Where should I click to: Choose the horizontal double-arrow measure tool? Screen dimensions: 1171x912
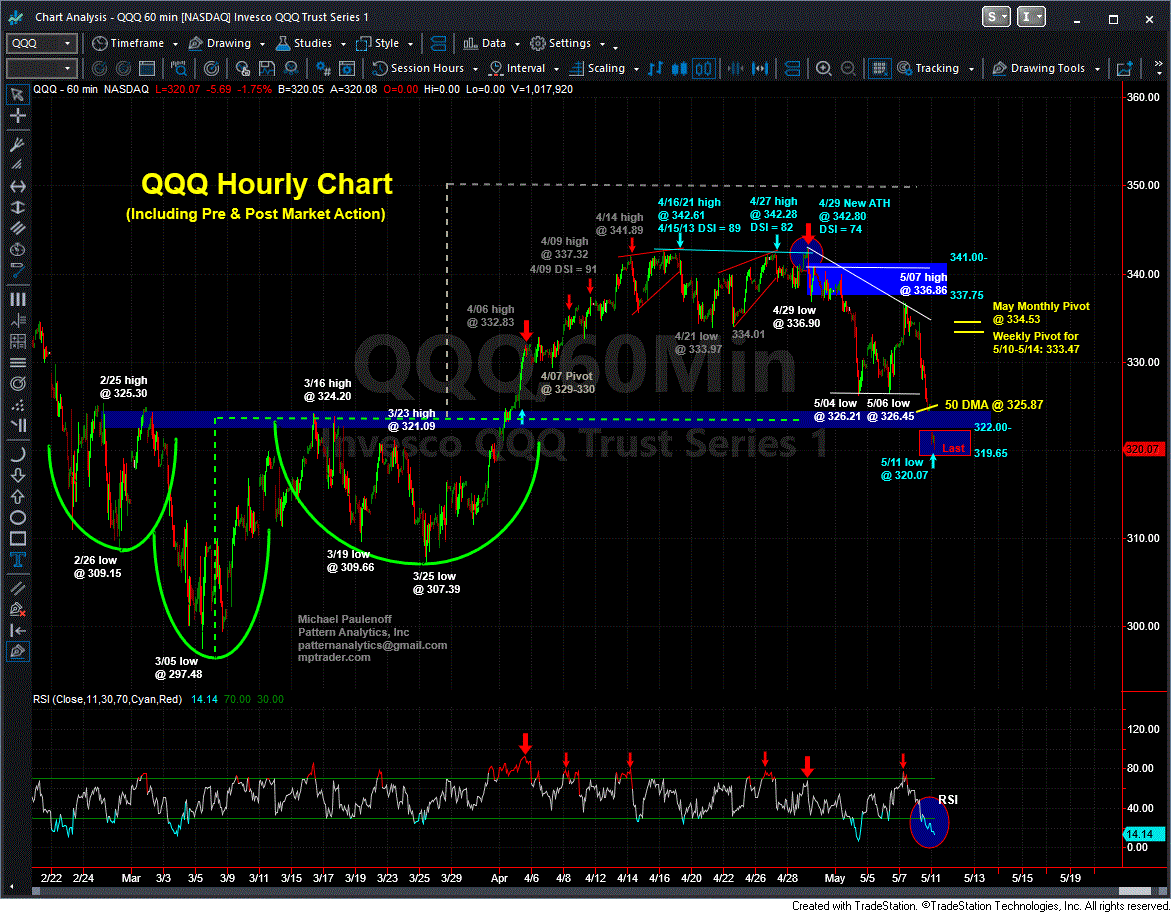tap(18, 186)
